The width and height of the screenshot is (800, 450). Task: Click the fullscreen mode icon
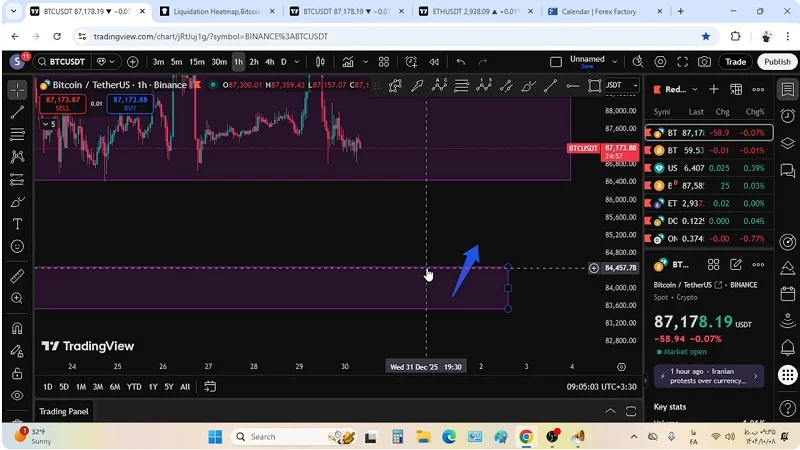click(x=683, y=62)
